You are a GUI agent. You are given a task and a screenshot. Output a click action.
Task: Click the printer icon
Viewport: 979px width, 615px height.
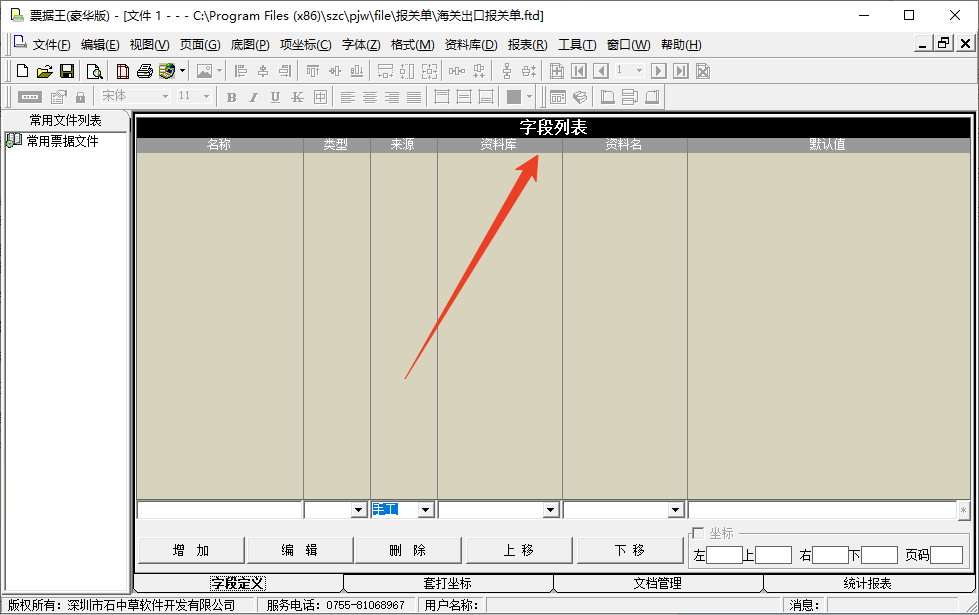coord(145,71)
